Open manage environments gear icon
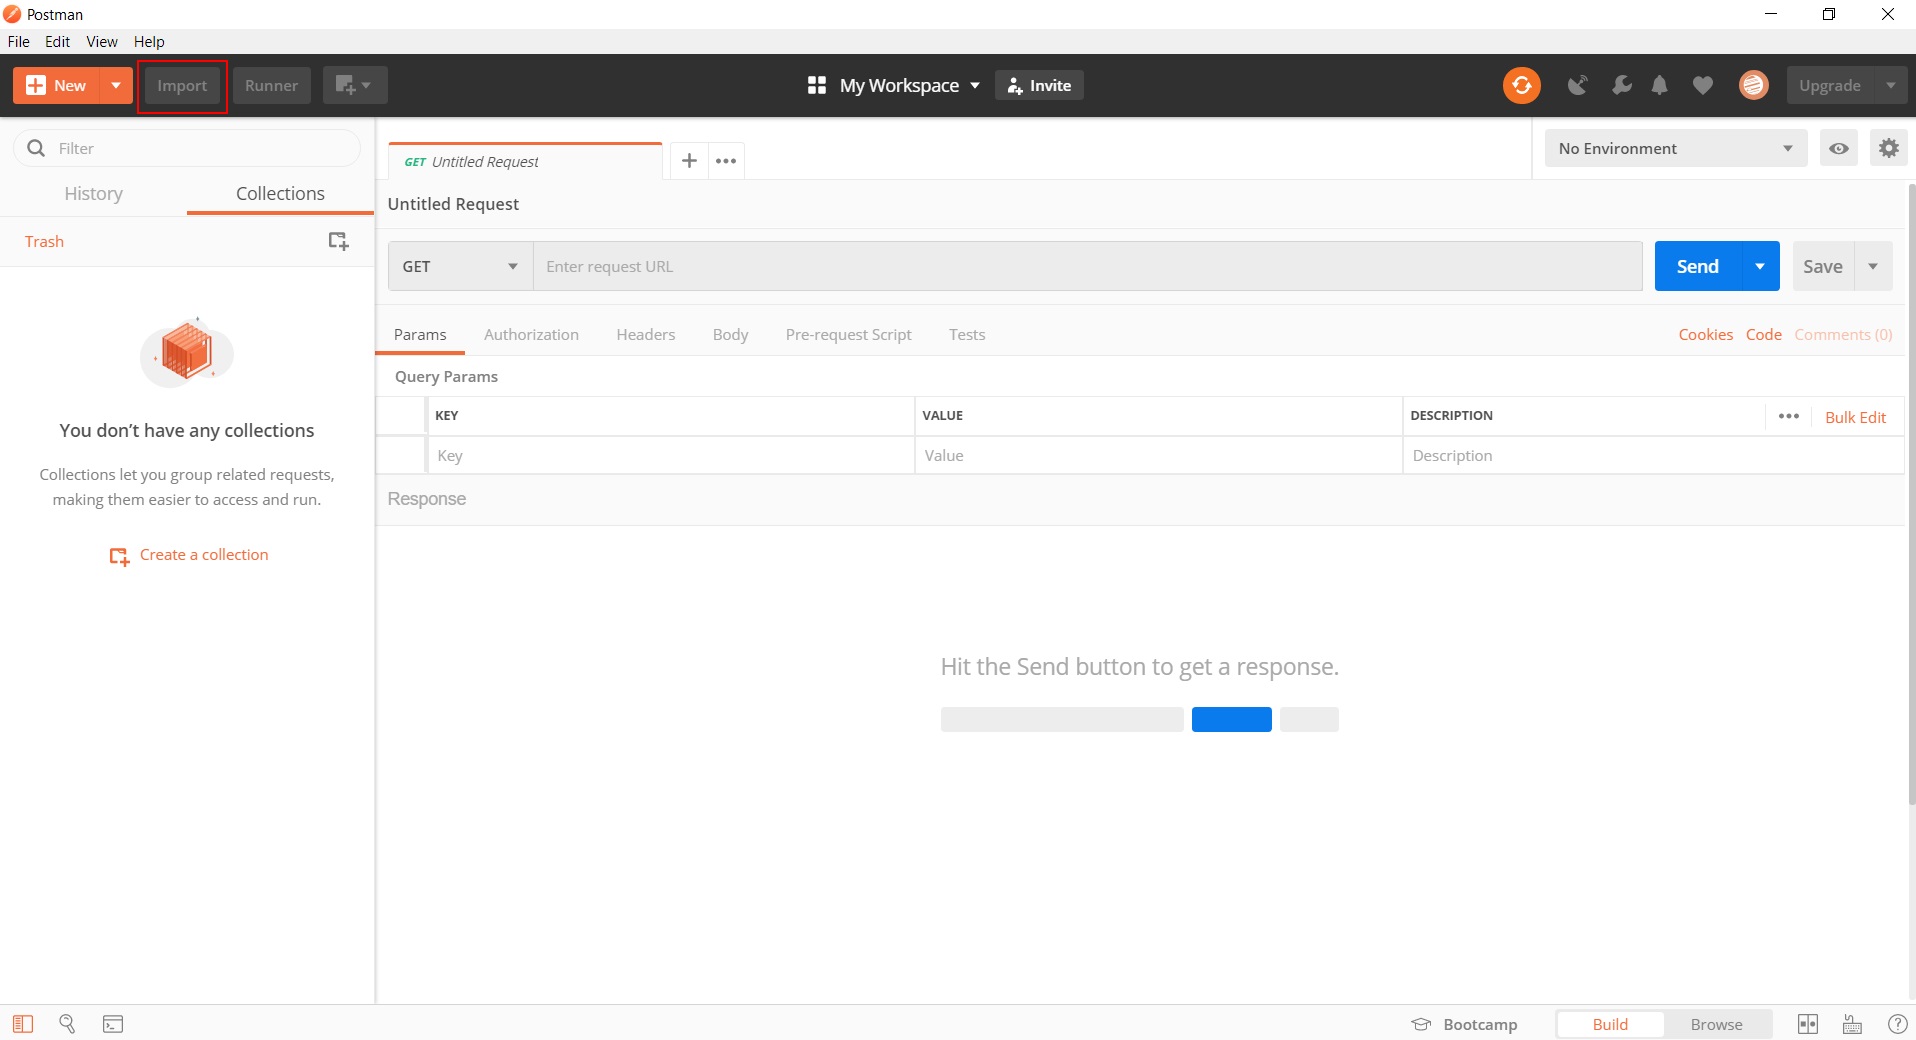Image resolution: width=1916 pixels, height=1040 pixels. coord(1888,148)
